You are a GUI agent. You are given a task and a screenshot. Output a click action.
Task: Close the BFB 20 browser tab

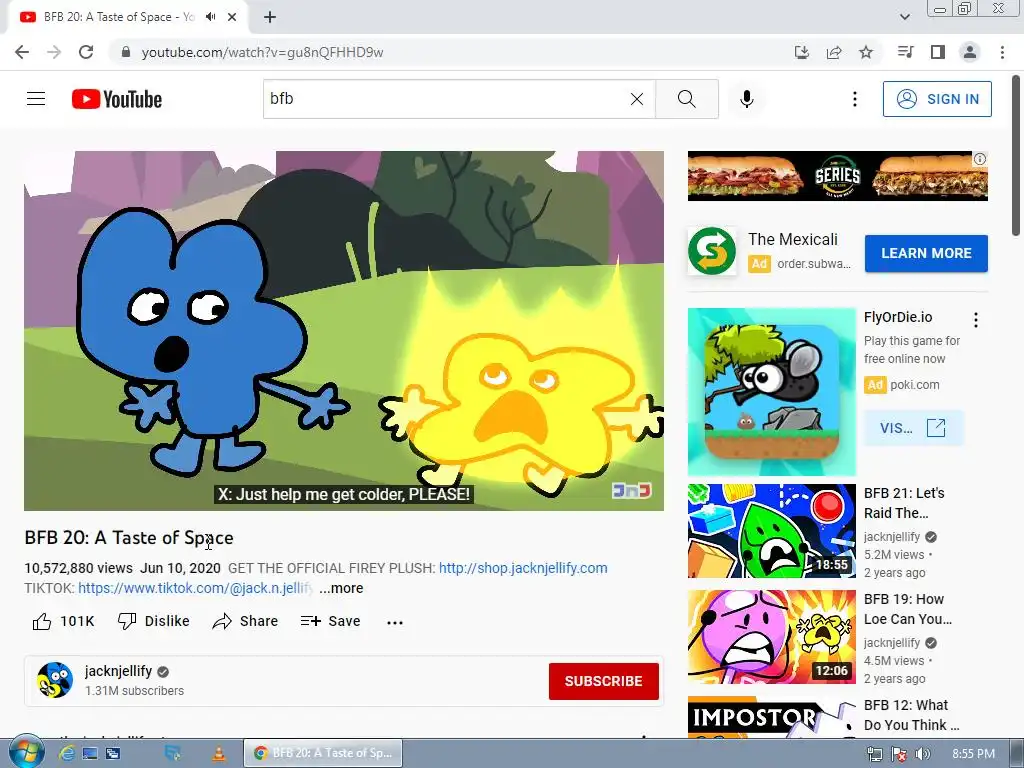[232, 17]
